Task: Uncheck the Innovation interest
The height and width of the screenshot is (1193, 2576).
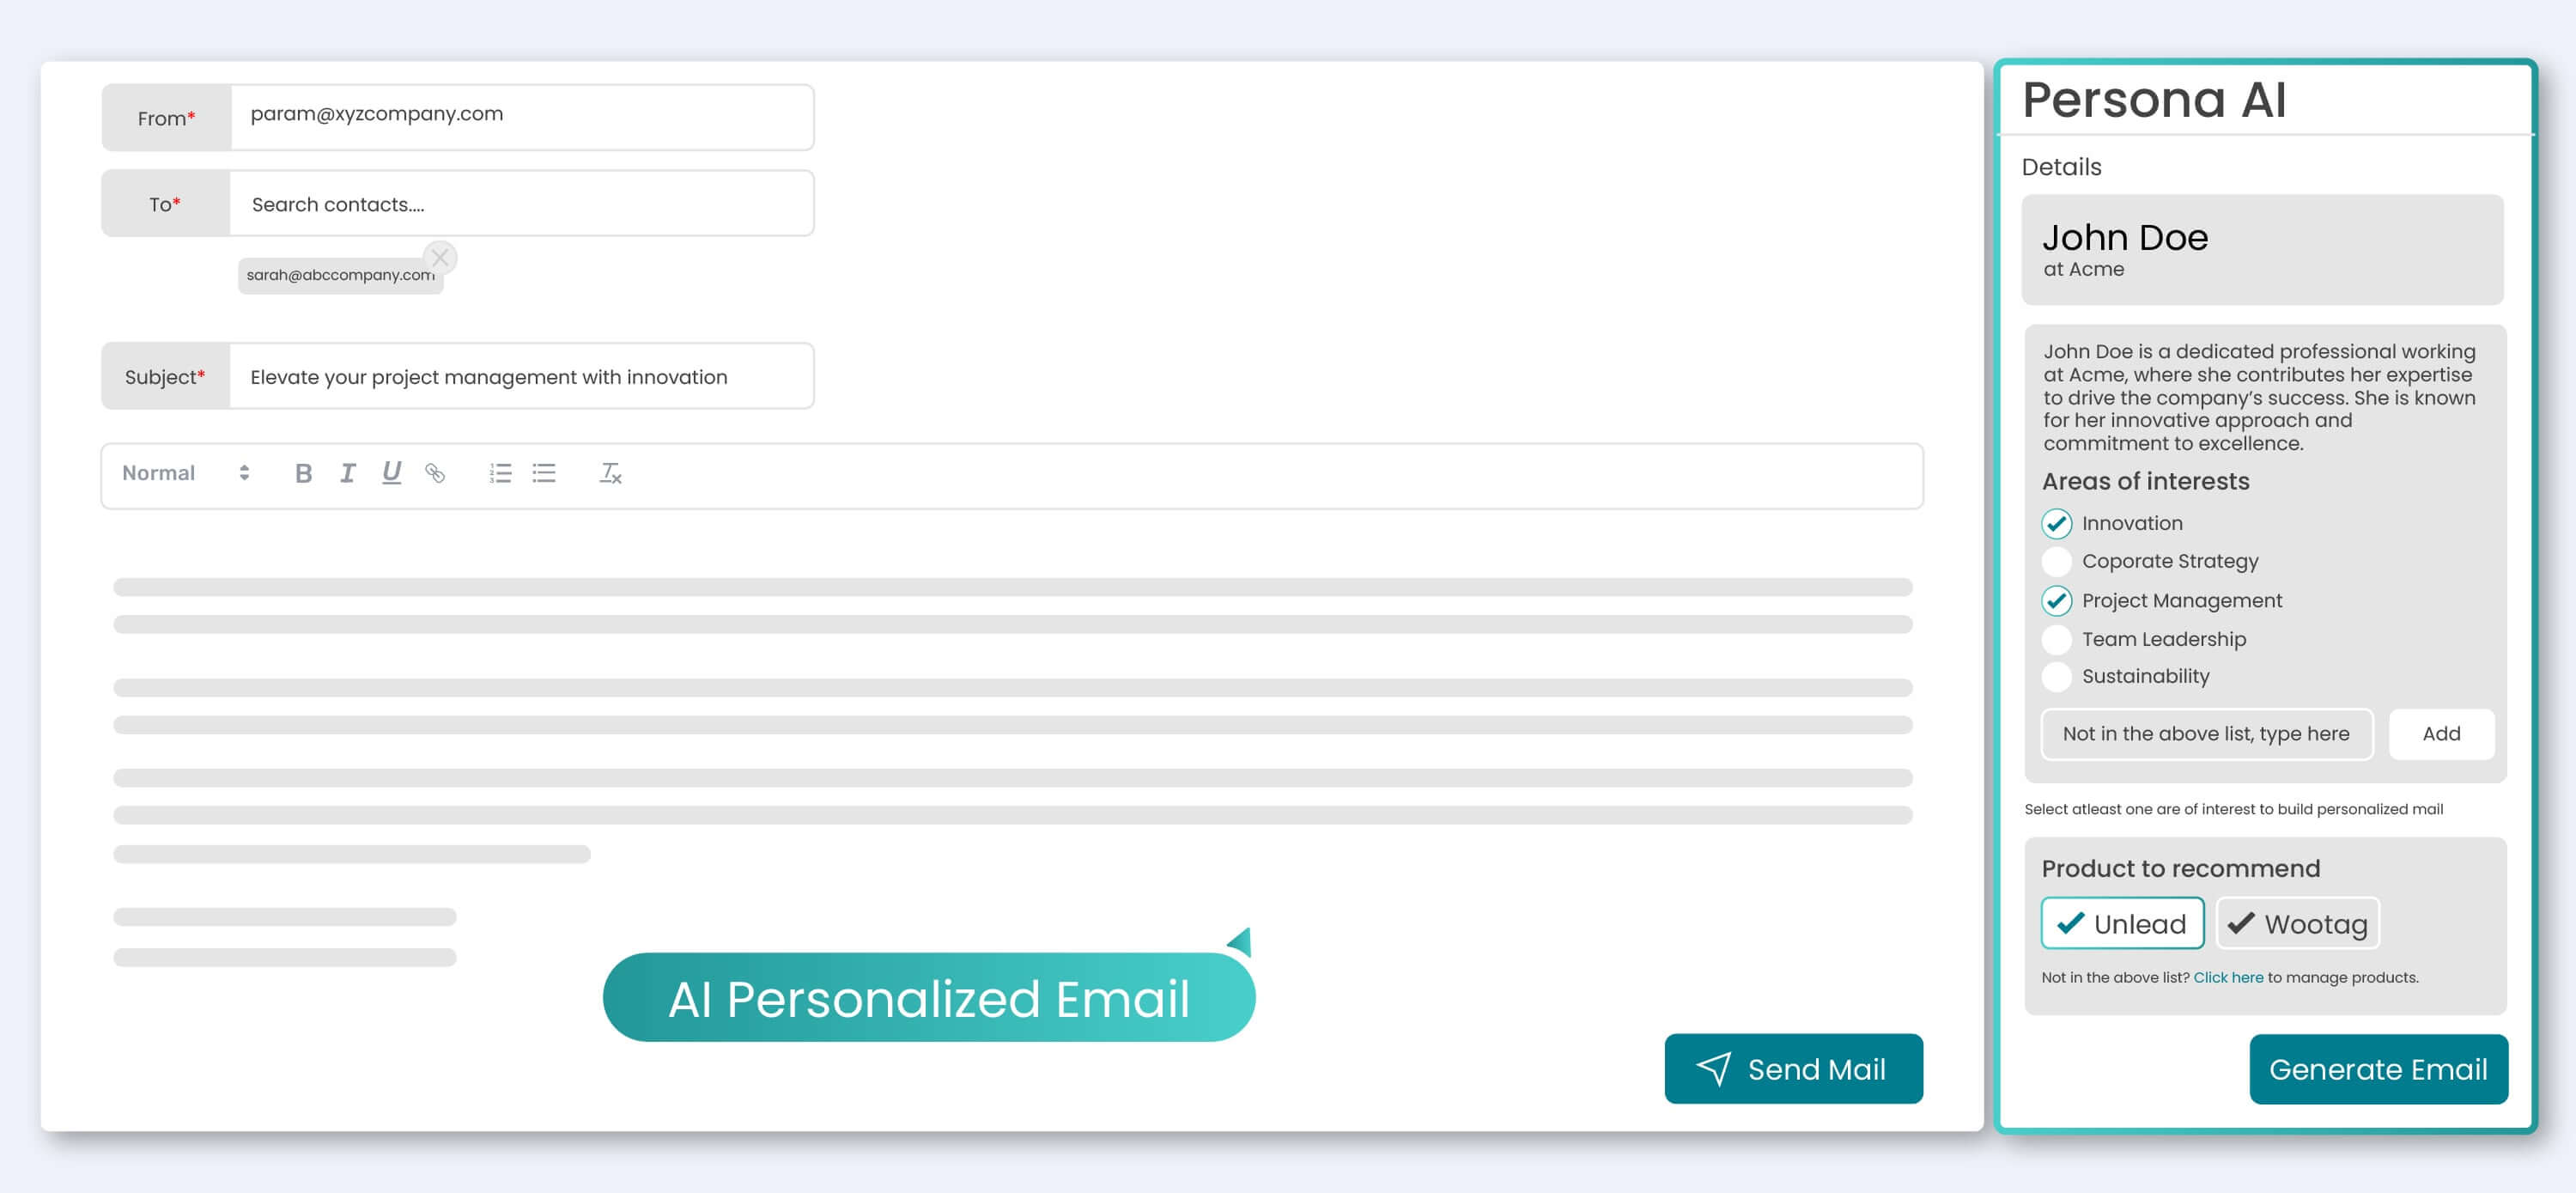Action: tap(2056, 523)
